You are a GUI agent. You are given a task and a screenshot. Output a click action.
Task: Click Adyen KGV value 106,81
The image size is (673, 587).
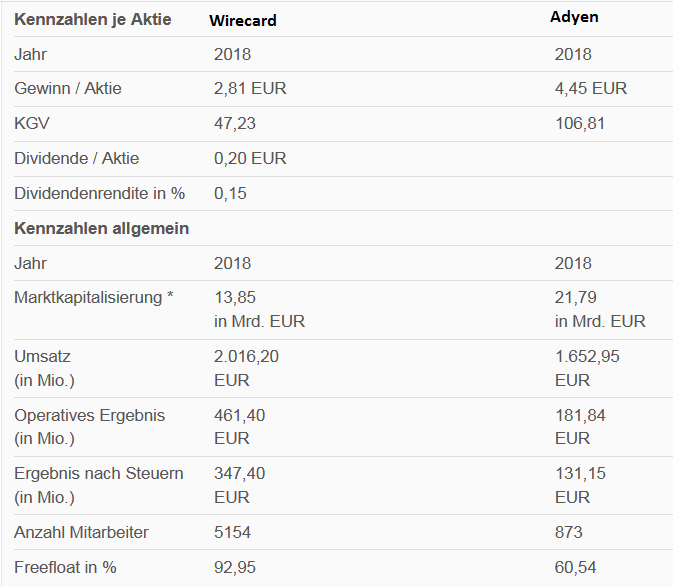pos(580,124)
